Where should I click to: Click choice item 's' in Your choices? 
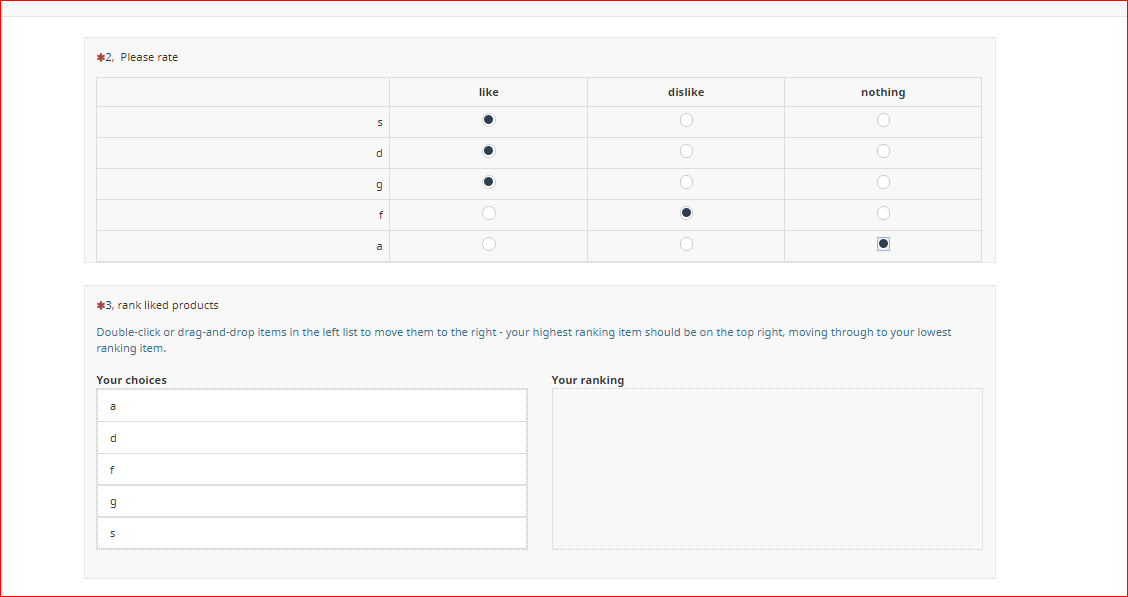point(311,533)
